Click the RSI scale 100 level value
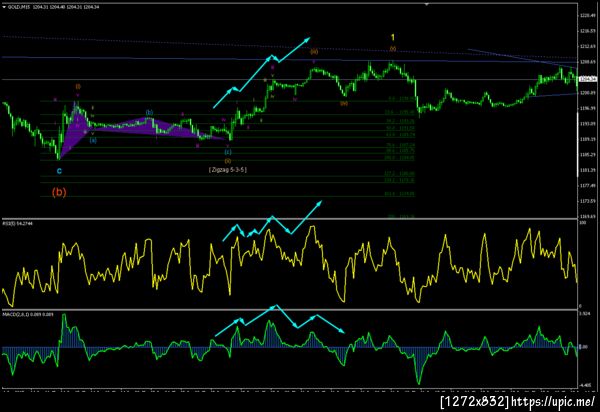The image size is (600, 412). 583,222
